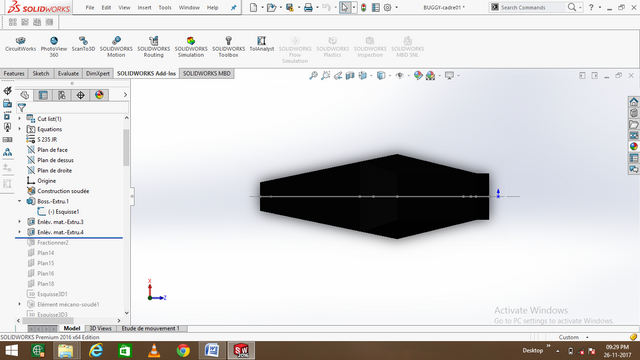Open the DisplayManager tab
This screenshot has width=640, height=360.
click(99, 95)
